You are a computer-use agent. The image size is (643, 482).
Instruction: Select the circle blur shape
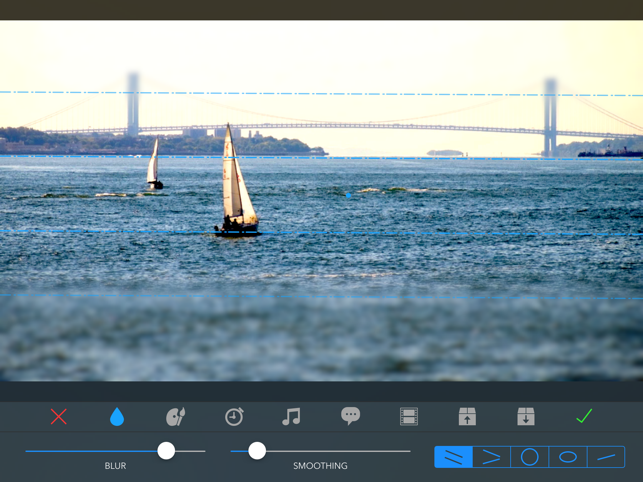[x=530, y=457]
